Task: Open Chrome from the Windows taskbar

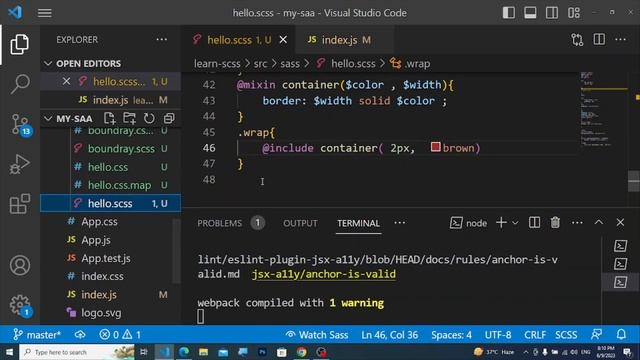Action: click(x=302, y=352)
